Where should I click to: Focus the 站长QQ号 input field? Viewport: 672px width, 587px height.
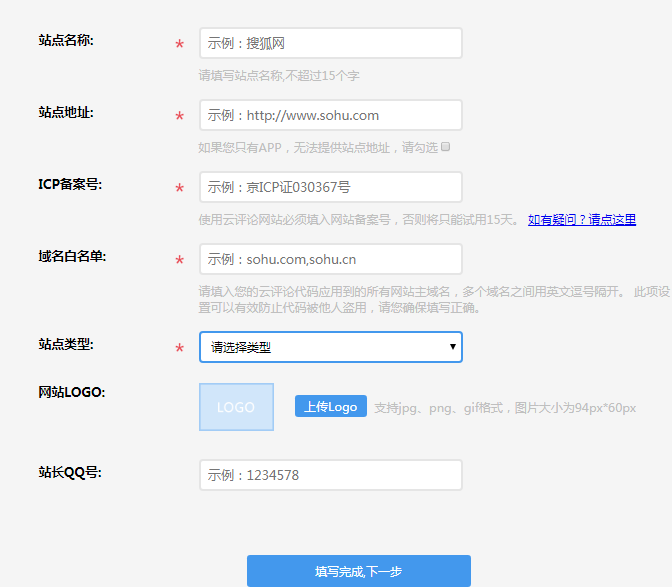[330, 475]
